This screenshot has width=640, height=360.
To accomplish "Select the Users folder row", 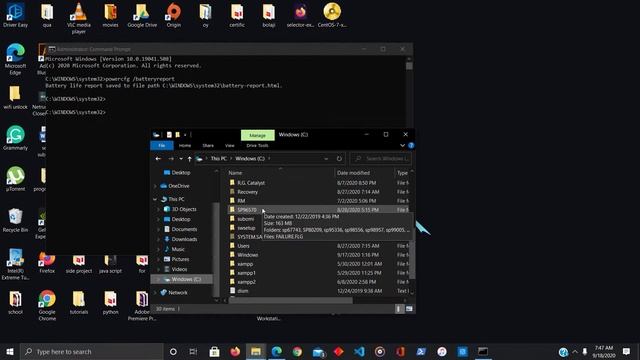I will tap(318, 246).
